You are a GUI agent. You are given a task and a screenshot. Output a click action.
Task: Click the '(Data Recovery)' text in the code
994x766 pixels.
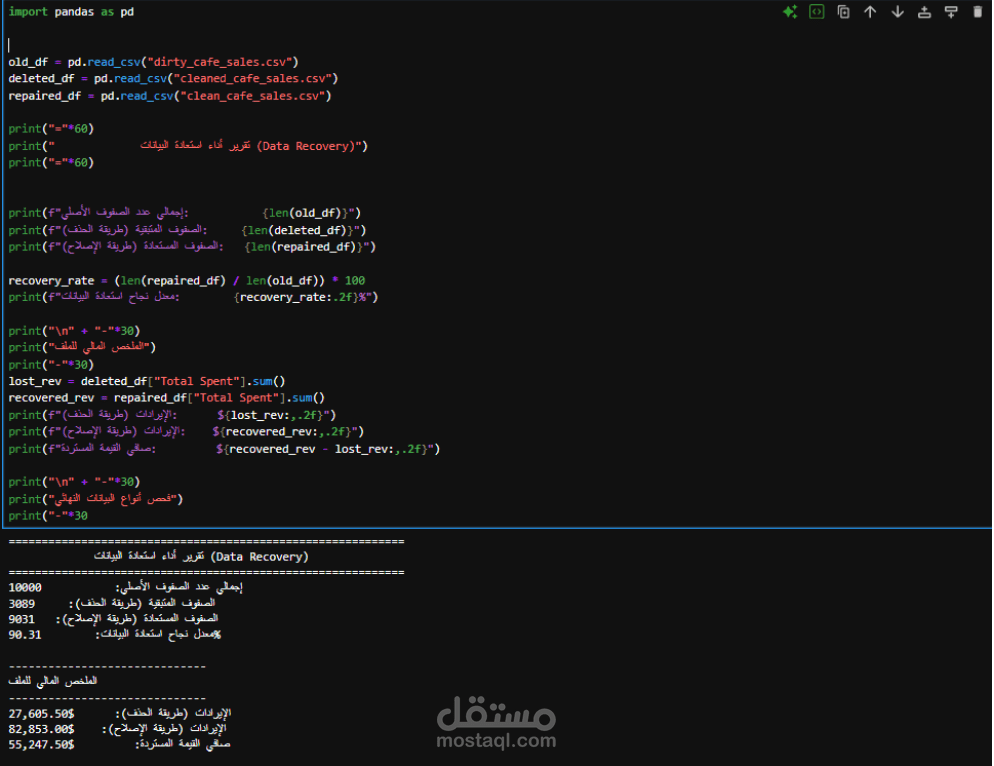(306, 146)
